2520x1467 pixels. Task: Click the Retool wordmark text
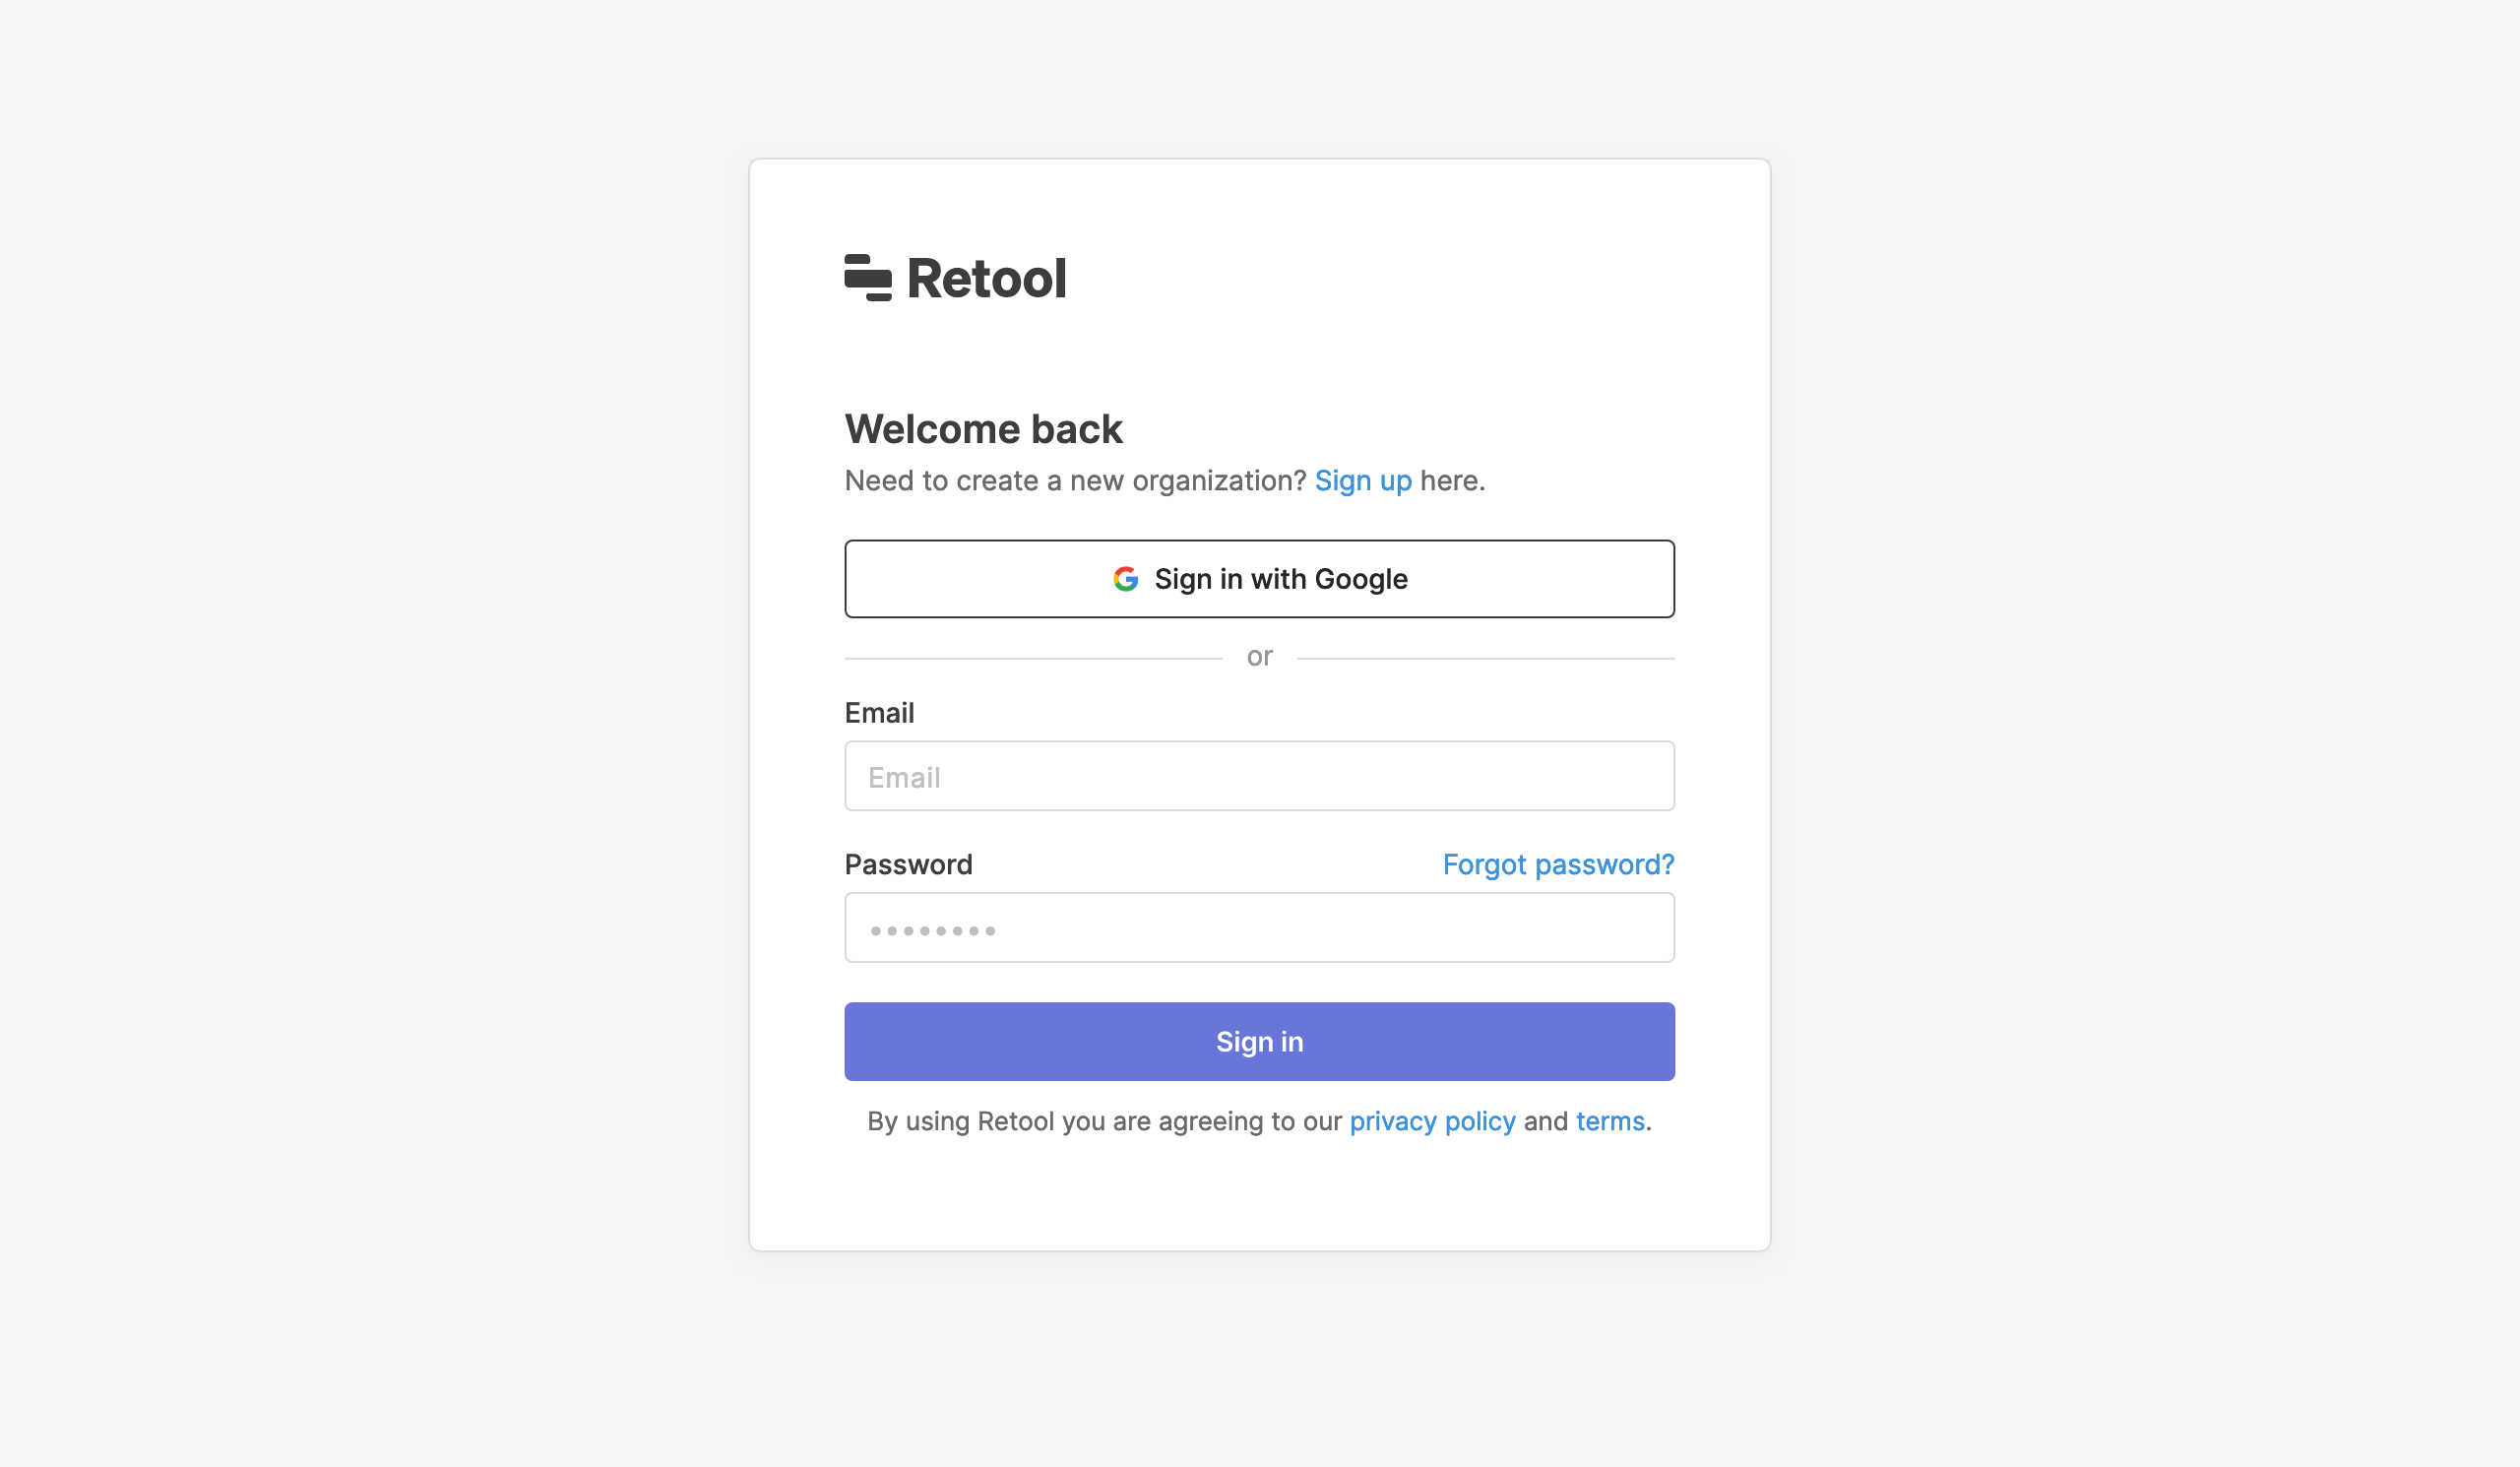point(986,278)
